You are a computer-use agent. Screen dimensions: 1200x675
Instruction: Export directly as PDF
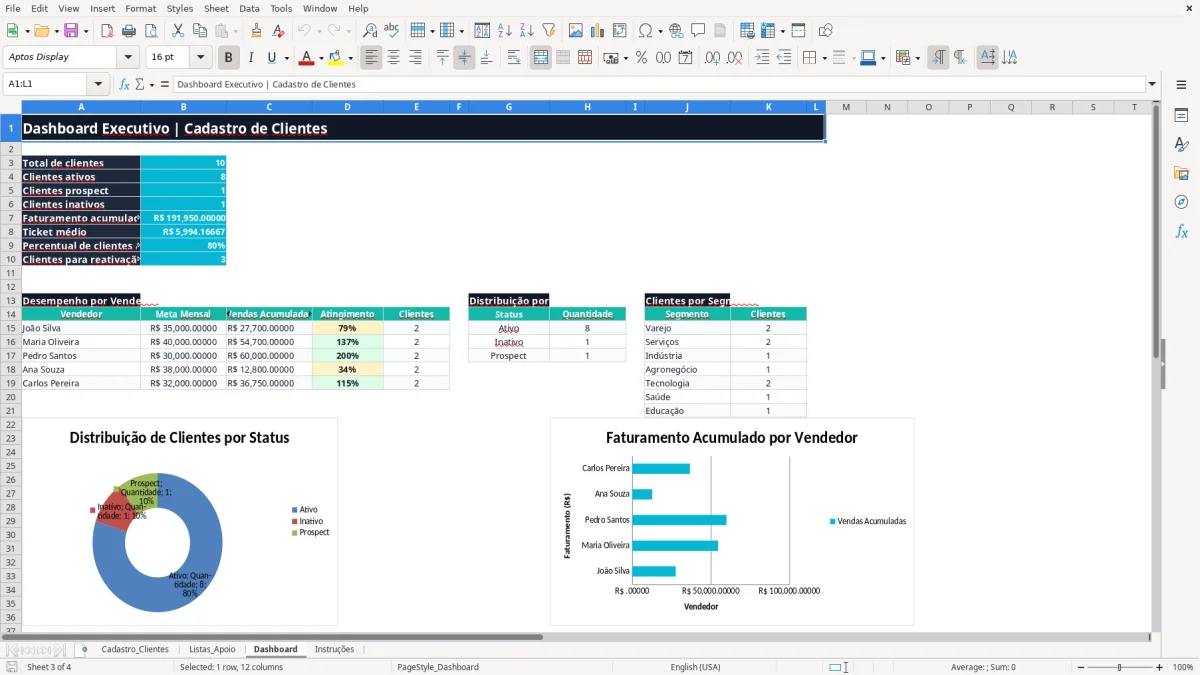106,31
